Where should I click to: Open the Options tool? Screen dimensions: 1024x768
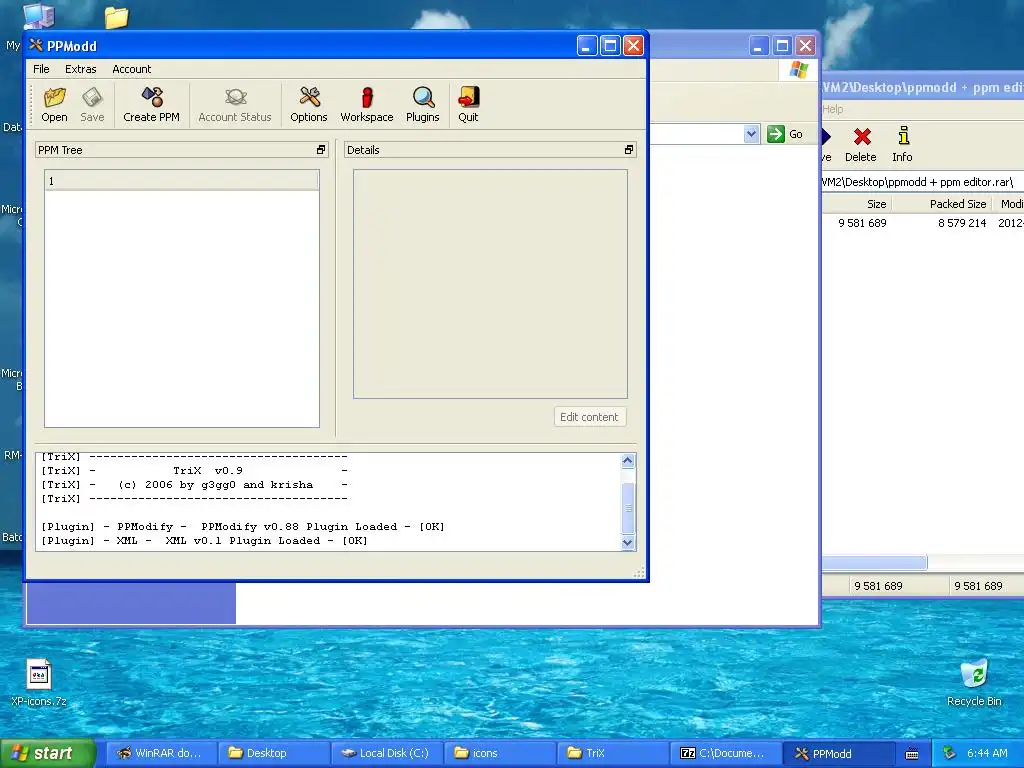coord(309,104)
